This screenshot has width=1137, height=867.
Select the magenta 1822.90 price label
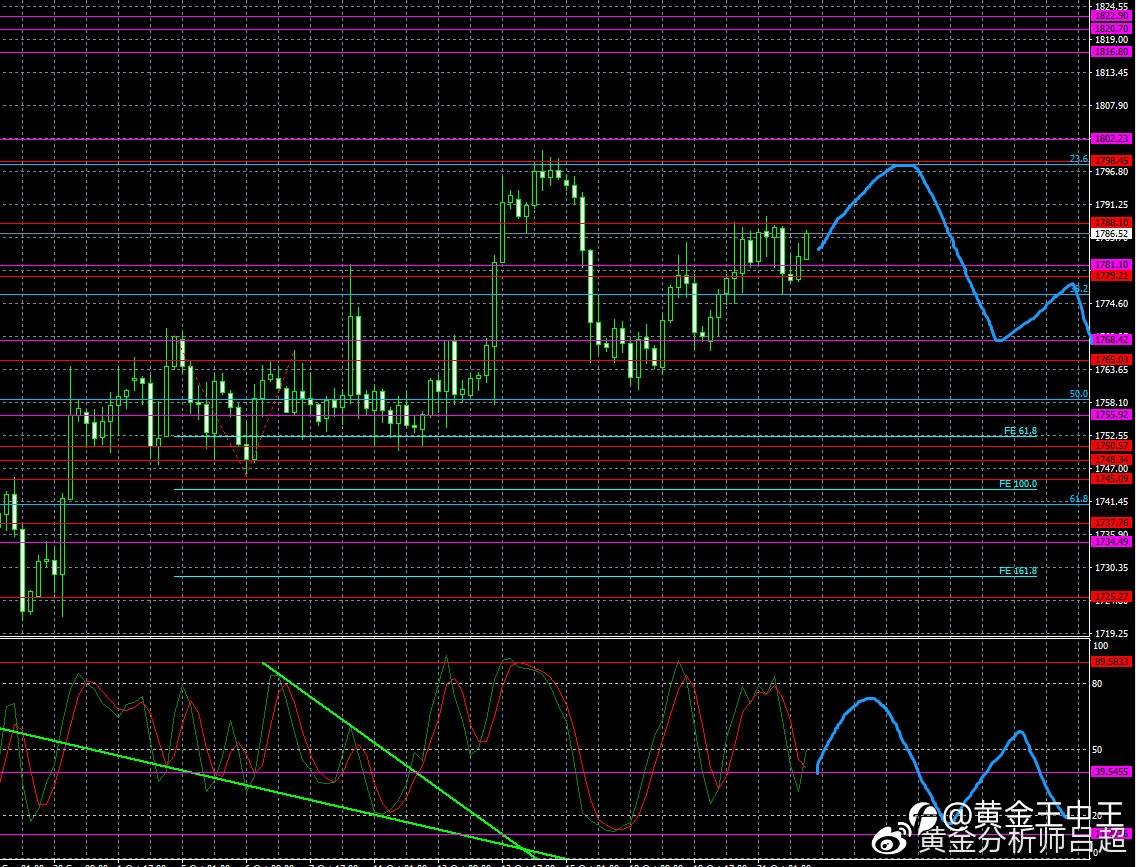pos(1111,16)
